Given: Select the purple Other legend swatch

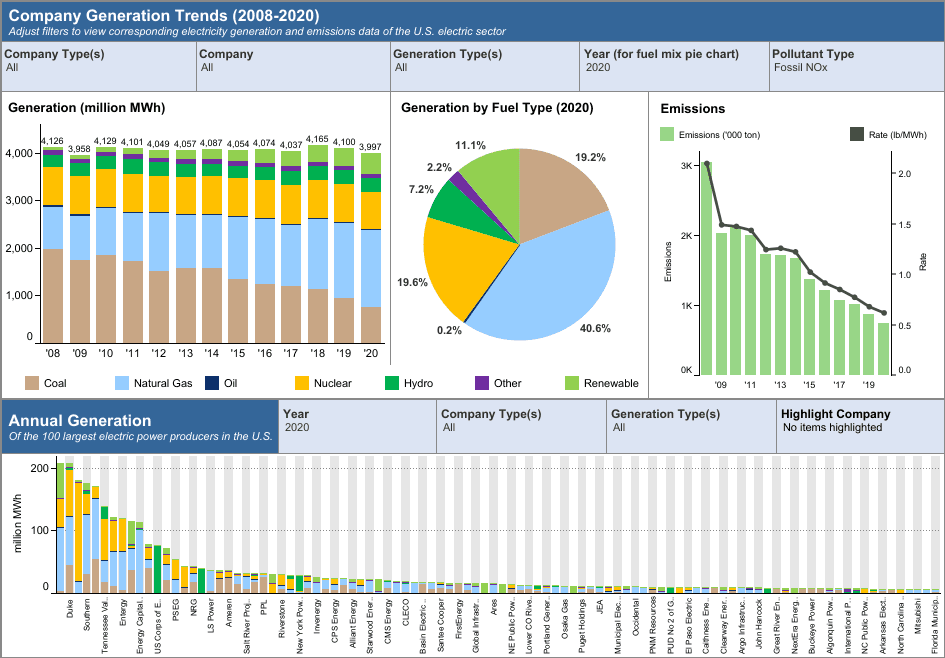Looking at the screenshot, I should tap(482, 383).
